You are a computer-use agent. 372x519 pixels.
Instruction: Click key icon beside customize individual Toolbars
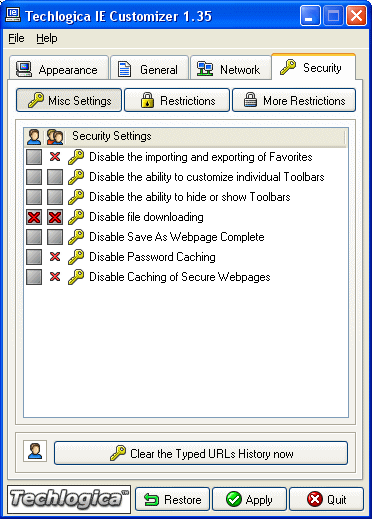tap(76, 177)
